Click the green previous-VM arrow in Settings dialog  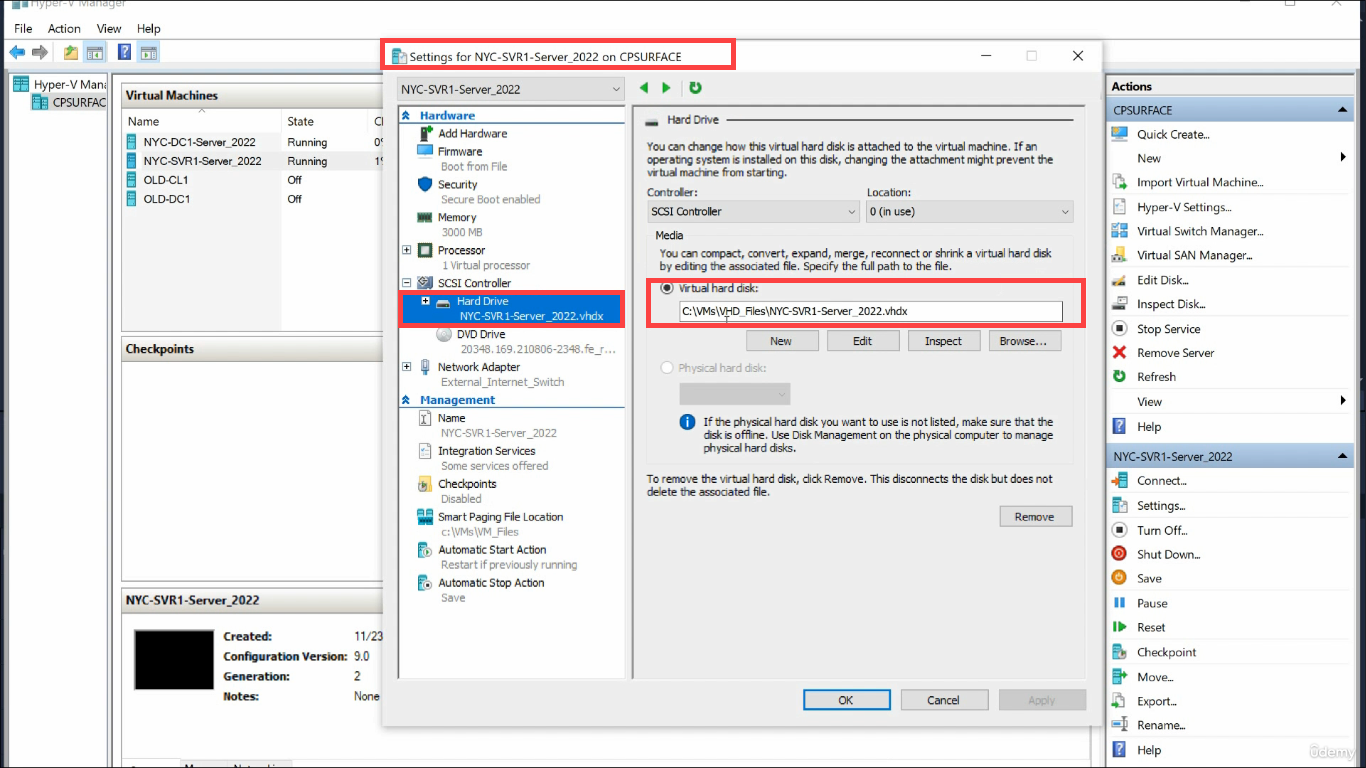tap(644, 88)
